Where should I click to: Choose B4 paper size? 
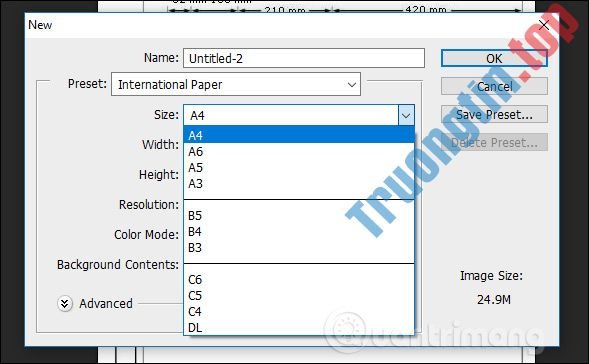click(x=299, y=232)
